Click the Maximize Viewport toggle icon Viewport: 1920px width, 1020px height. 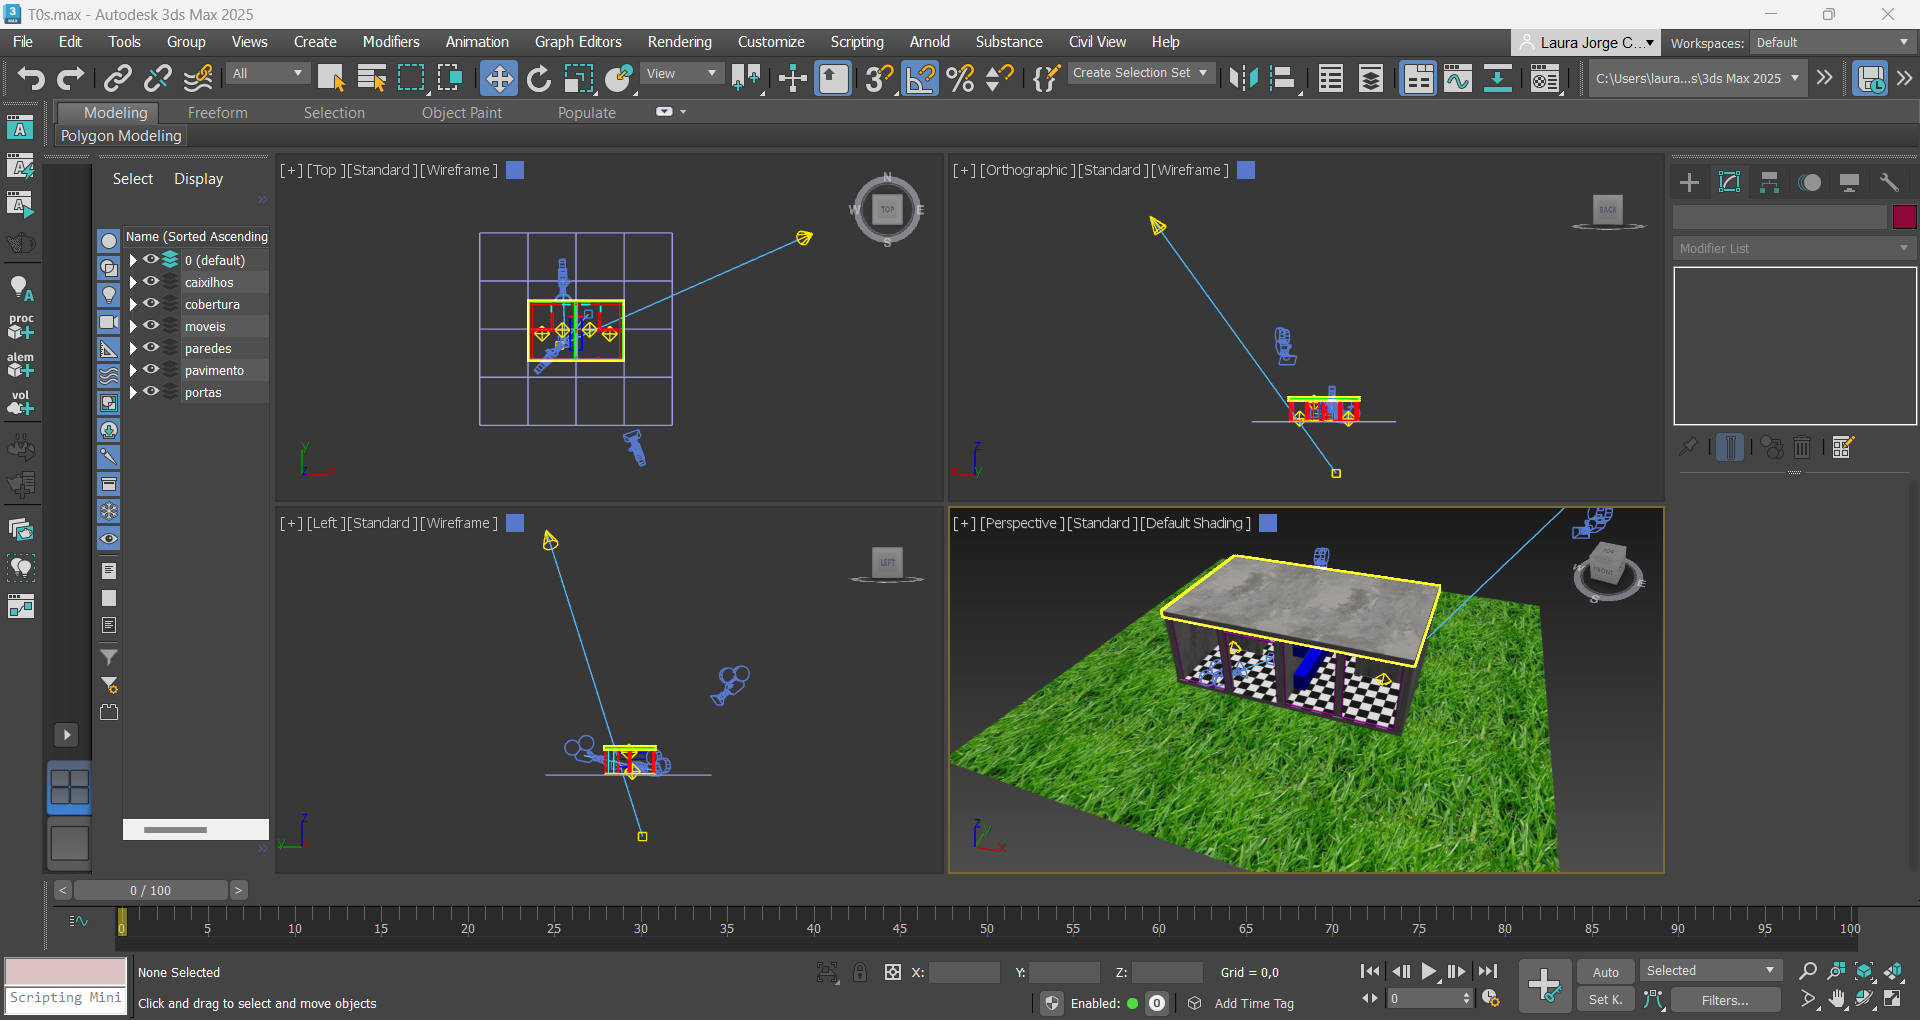pos(1893,999)
